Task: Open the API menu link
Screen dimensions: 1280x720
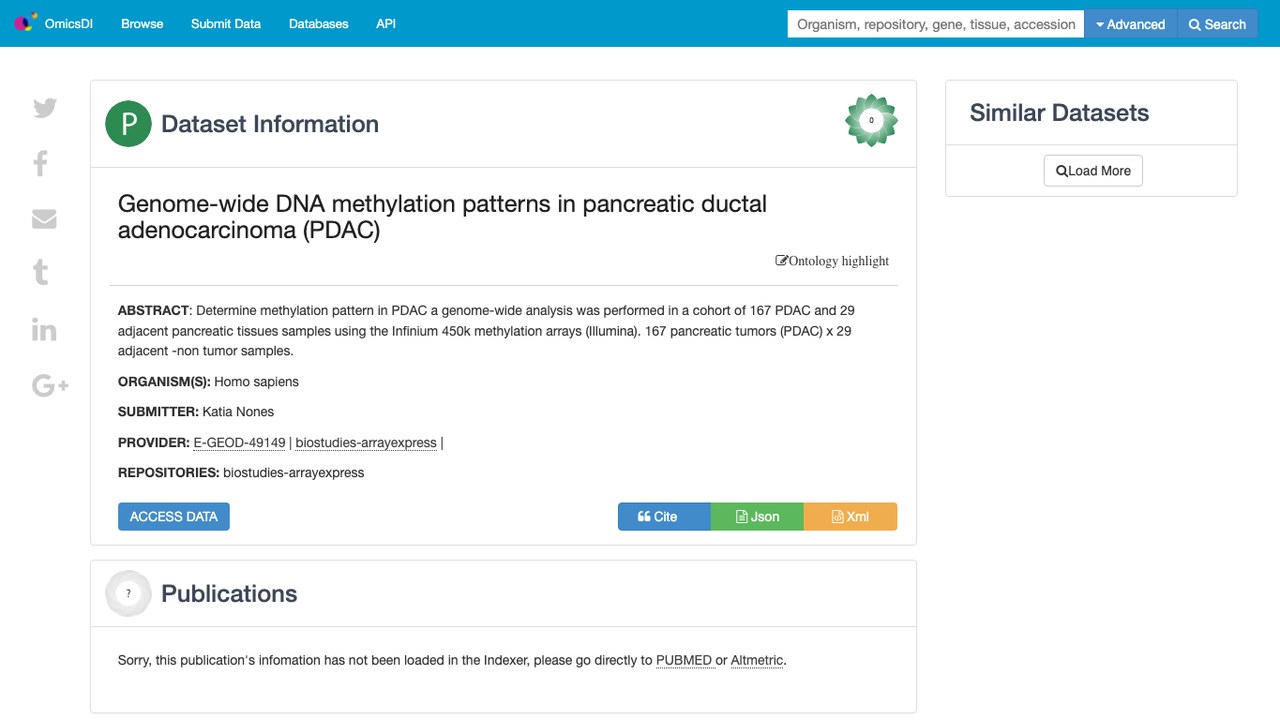Action: [386, 23]
